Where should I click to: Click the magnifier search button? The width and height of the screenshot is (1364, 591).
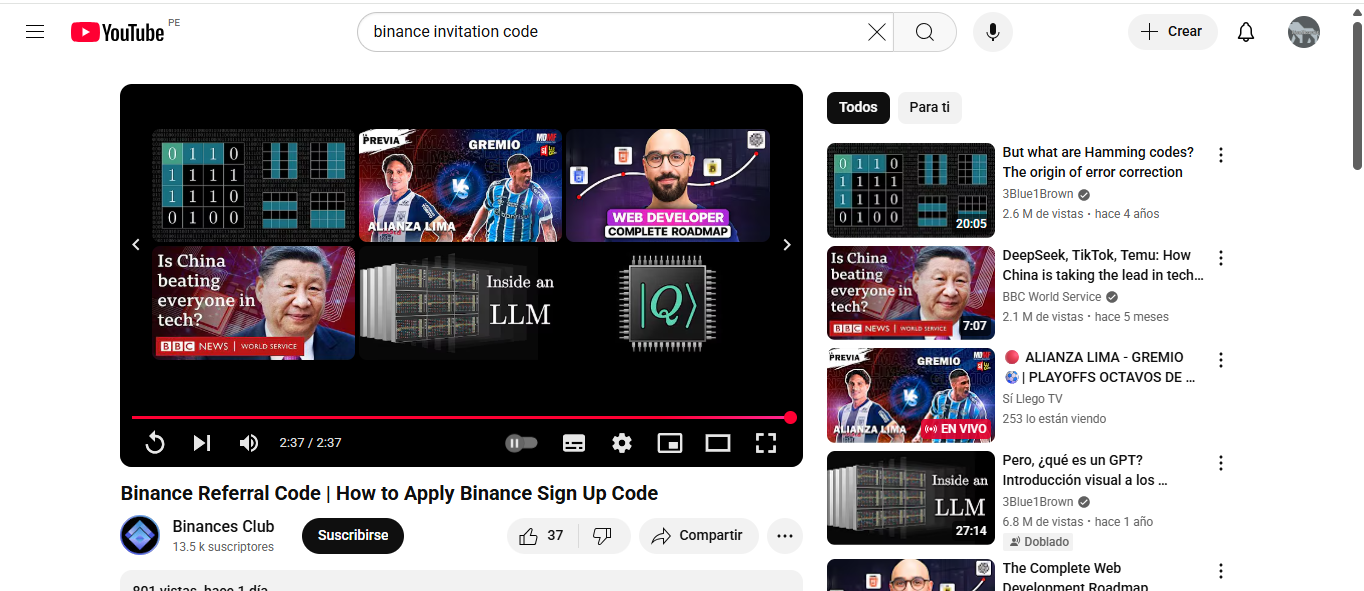(x=925, y=32)
